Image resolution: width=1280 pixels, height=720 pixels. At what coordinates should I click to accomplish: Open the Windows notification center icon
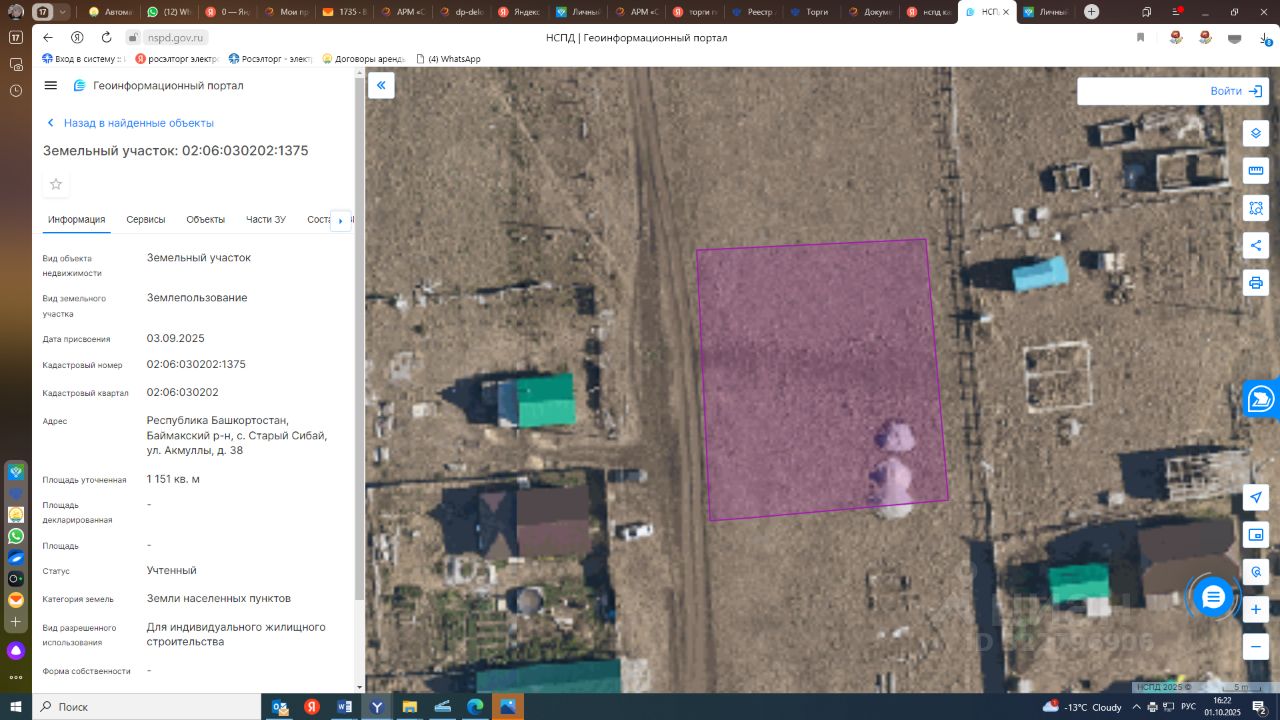coord(1260,707)
